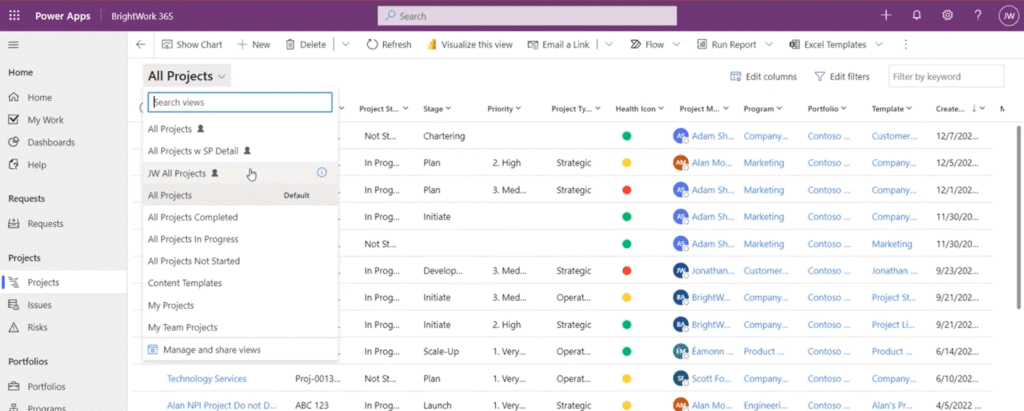This screenshot has height=411, width=1024.
Task: Click the plus icon in header
Action: 886,15
